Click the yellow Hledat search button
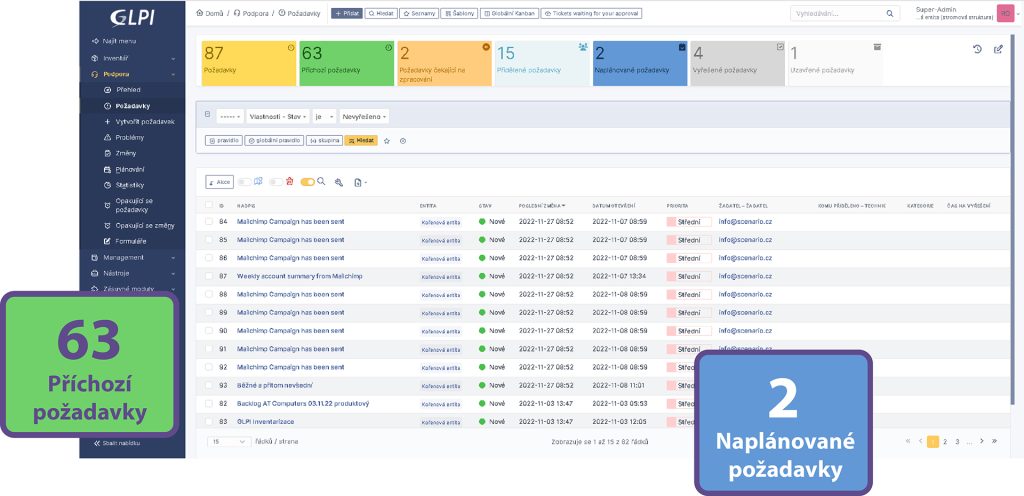The height and width of the screenshot is (496, 1024). click(361, 141)
